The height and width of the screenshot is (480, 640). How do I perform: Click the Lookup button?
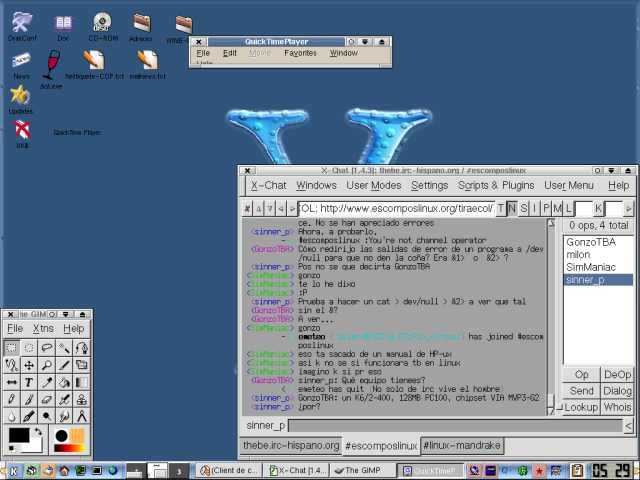click(x=581, y=407)
